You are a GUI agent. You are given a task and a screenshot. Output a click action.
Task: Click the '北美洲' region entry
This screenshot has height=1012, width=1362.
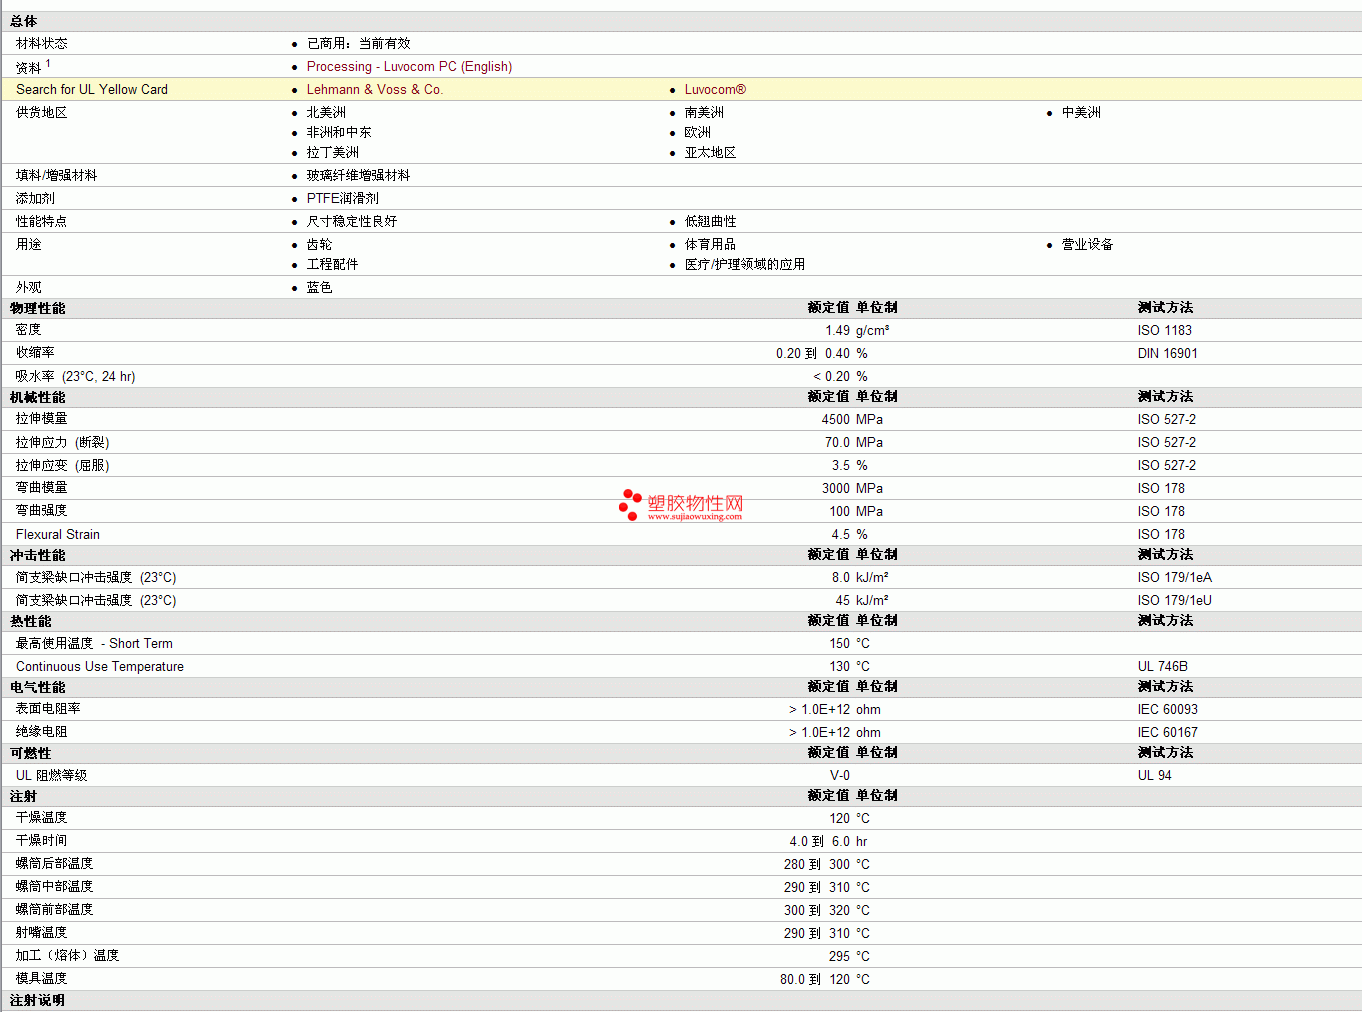pyautogui.click(x=326, y=112)
